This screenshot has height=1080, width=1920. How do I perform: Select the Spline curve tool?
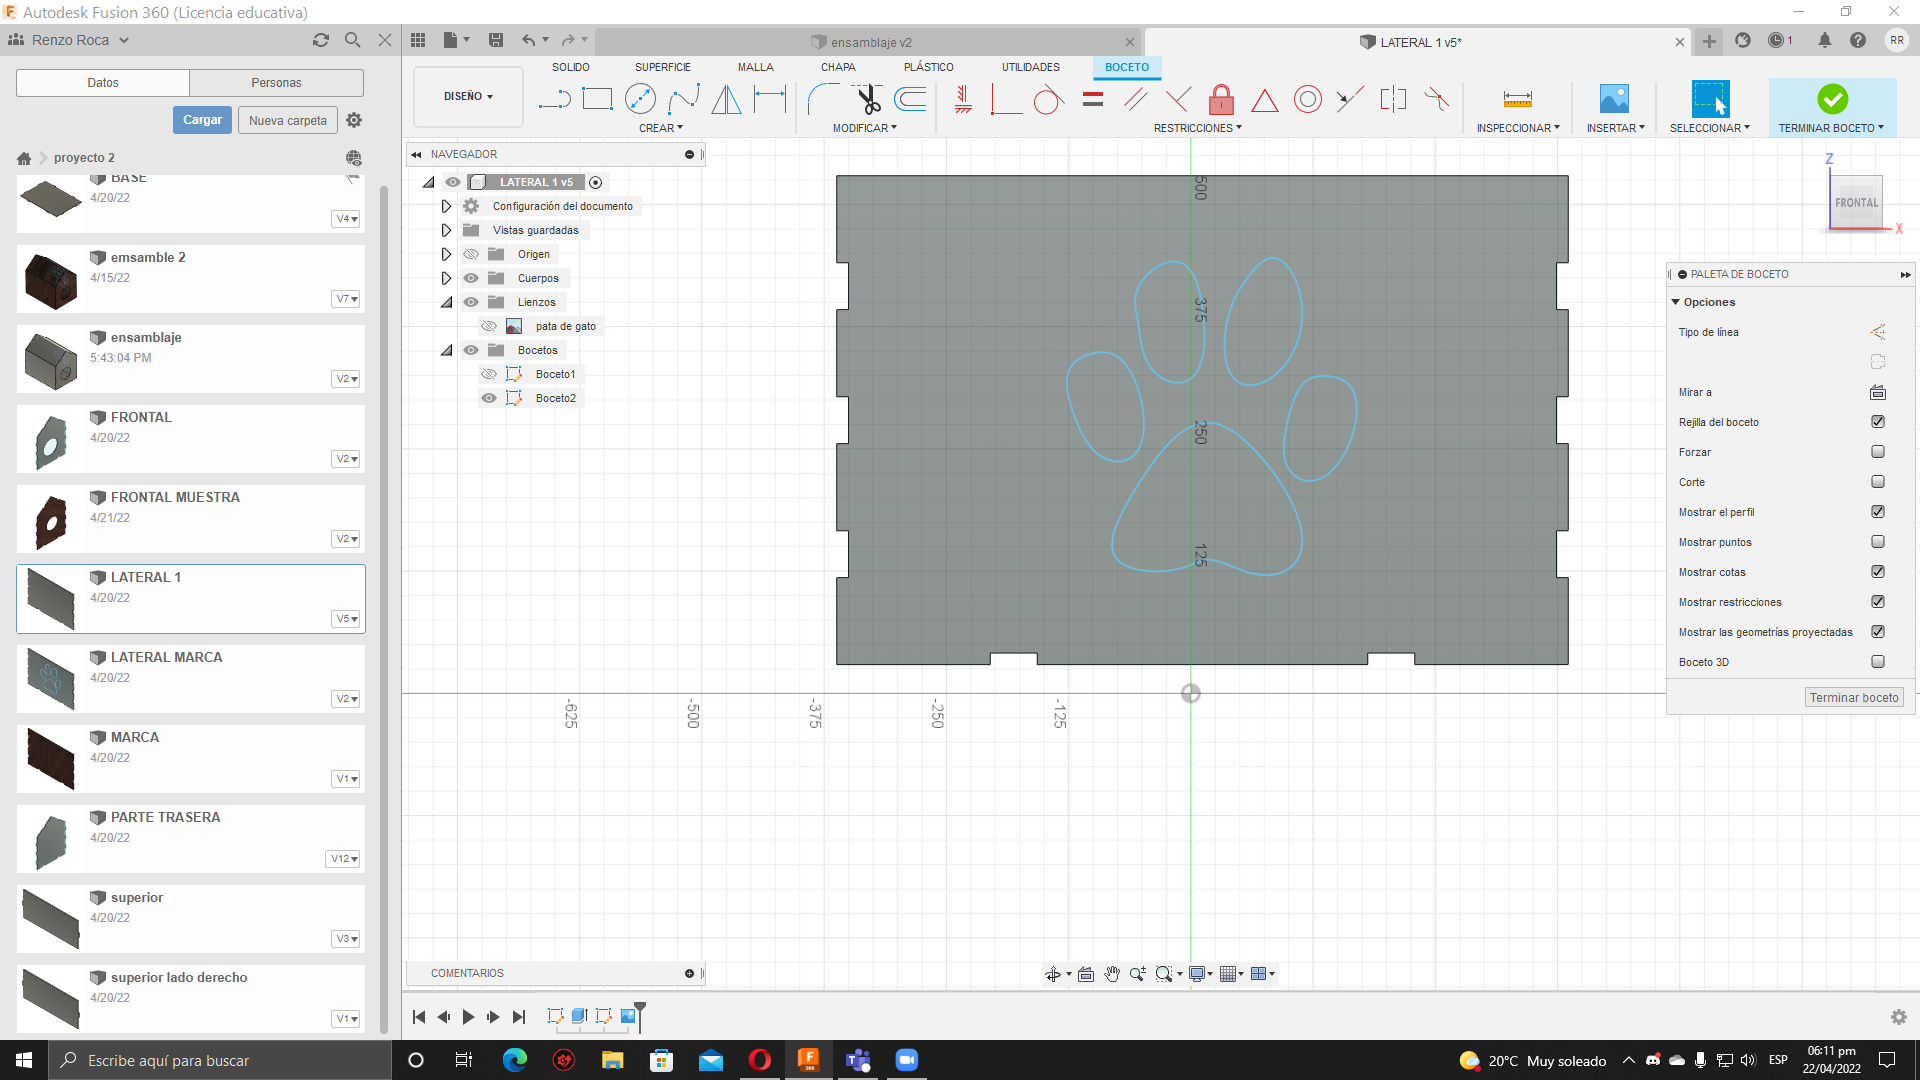pos(684,99)
